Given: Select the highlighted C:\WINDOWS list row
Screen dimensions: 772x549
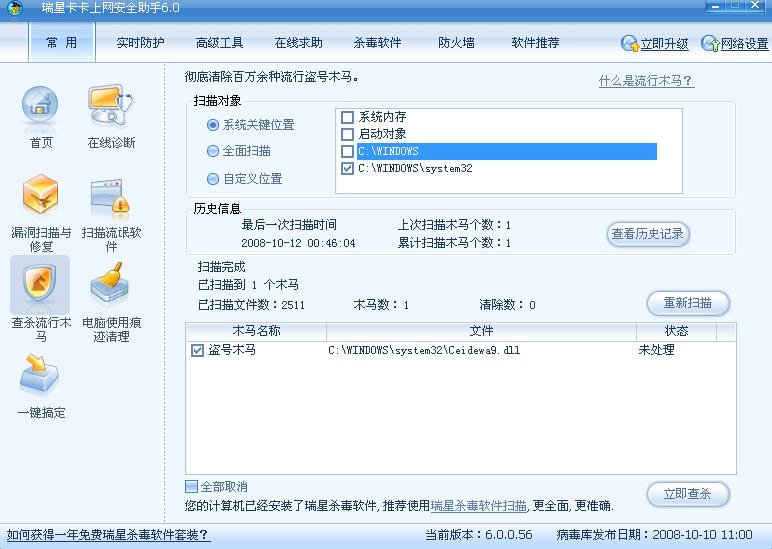Looking at the screenshot, I should pyautogui.click(x=507, y=151).
